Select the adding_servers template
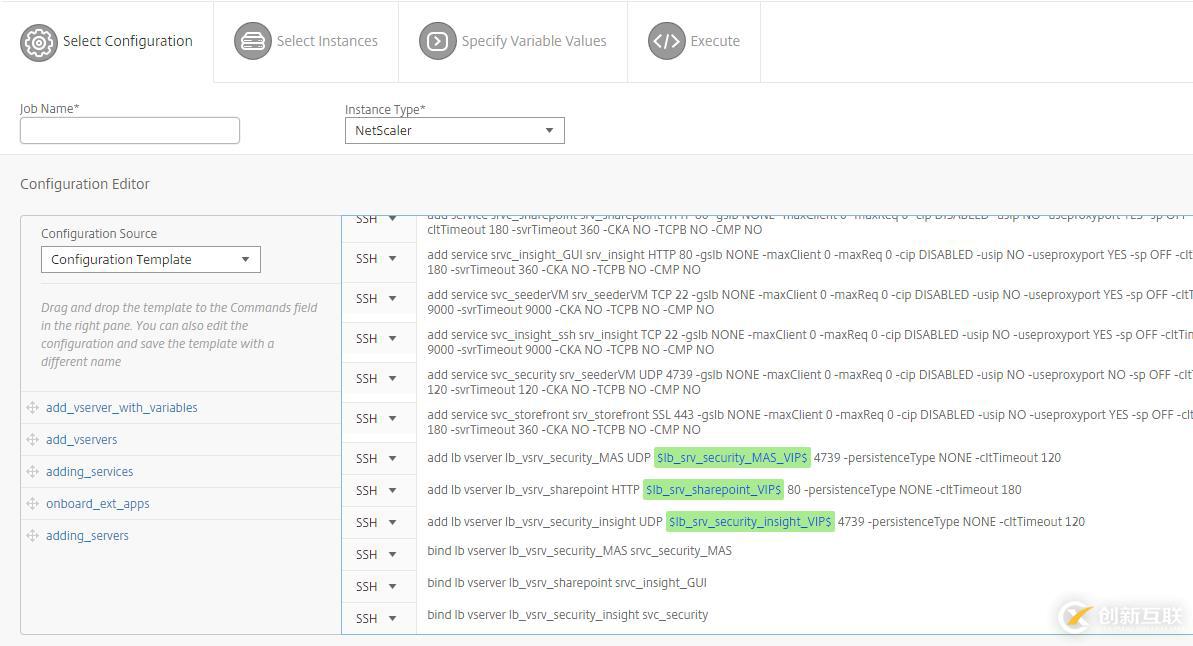Screen dimensions: 1193x646 (x=87, y=536)
